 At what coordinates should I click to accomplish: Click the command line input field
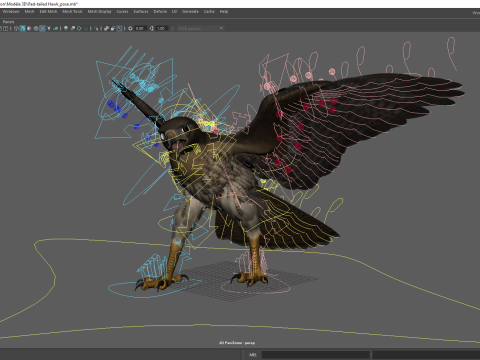(x=316, y=355)
